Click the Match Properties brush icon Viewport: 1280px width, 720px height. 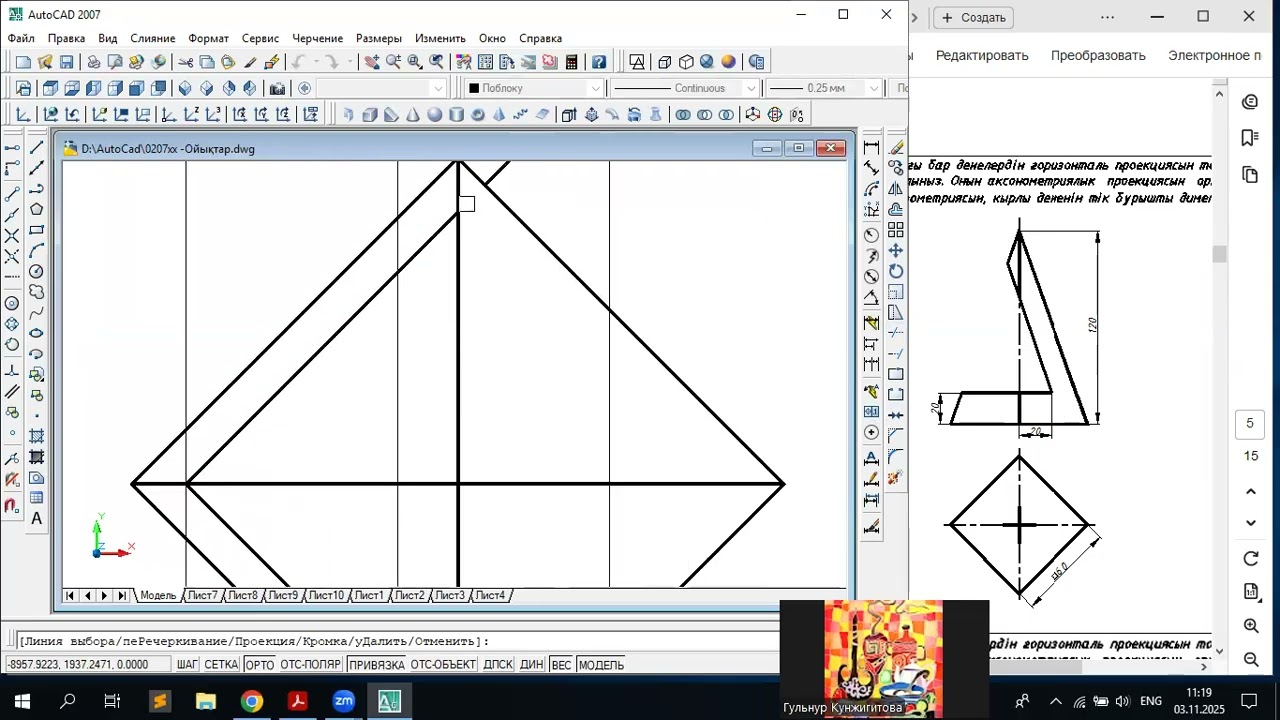point(250,62)
